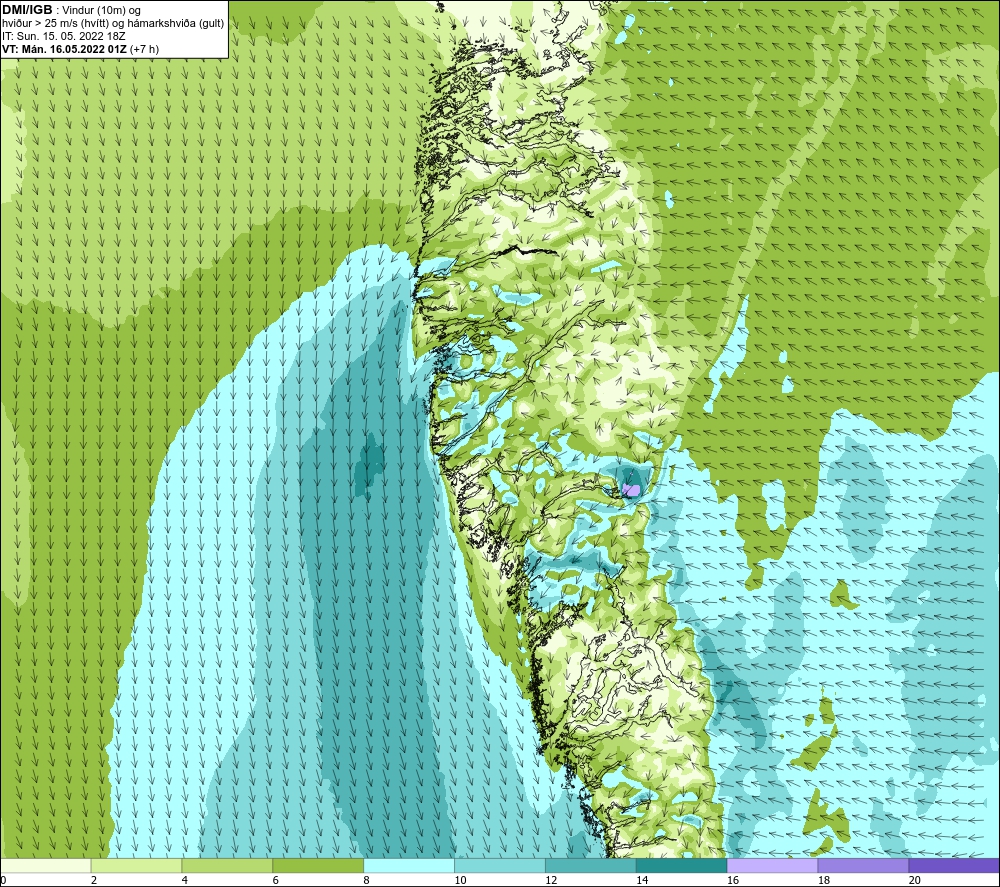The width and height of the screenshot is (1000, 887).
Task: Click the legend scale number 16
Action: pos(733,880)
